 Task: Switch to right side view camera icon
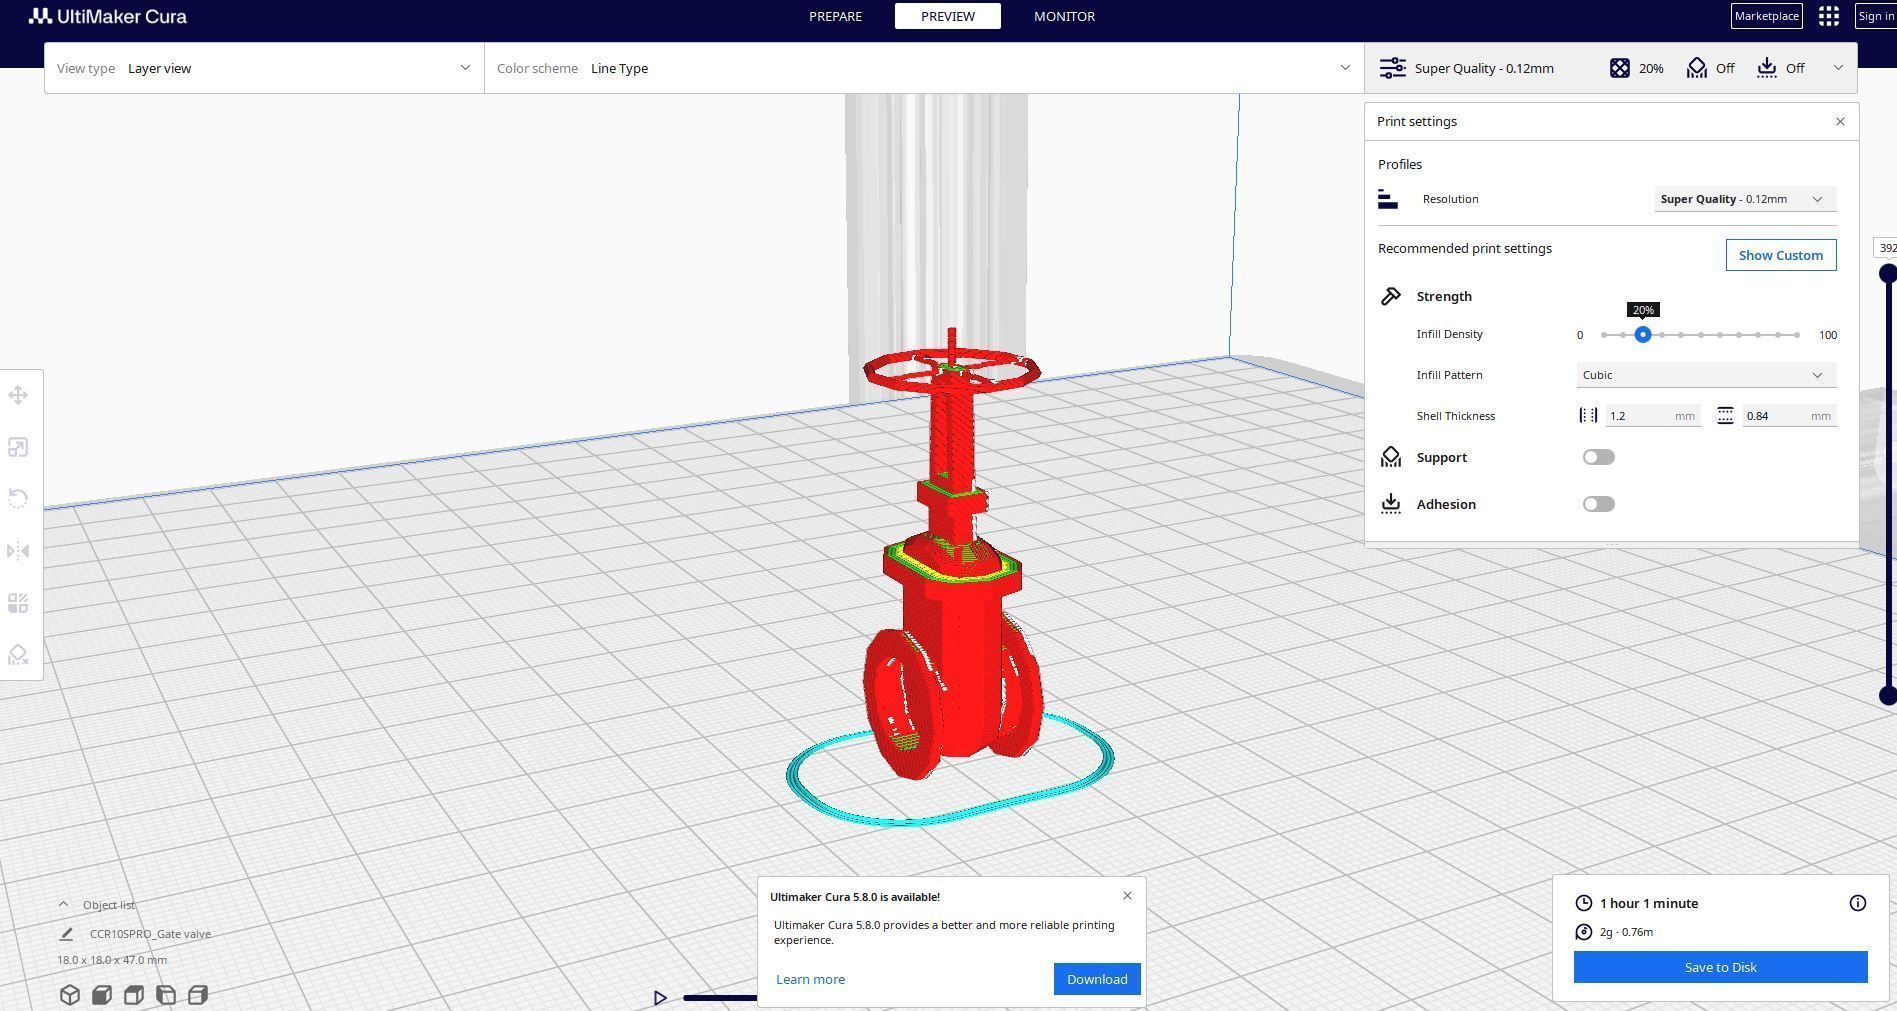coord(198,995)
